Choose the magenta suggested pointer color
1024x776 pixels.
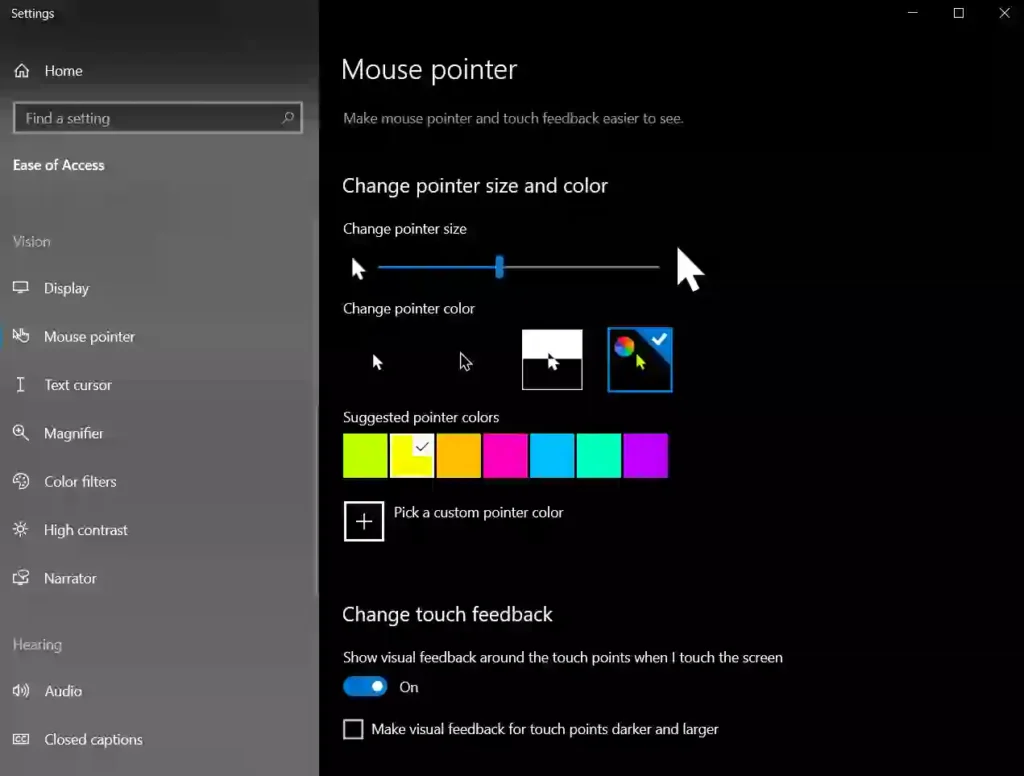505,455
